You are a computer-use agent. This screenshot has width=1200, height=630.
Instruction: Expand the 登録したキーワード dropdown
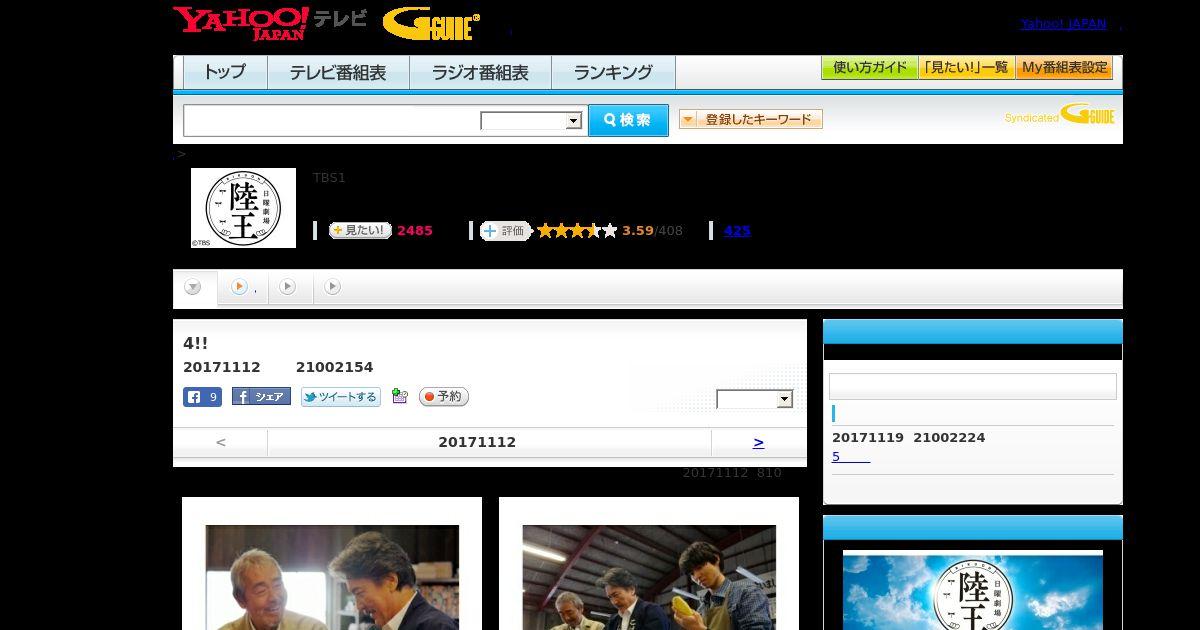[x=750, y=119]
